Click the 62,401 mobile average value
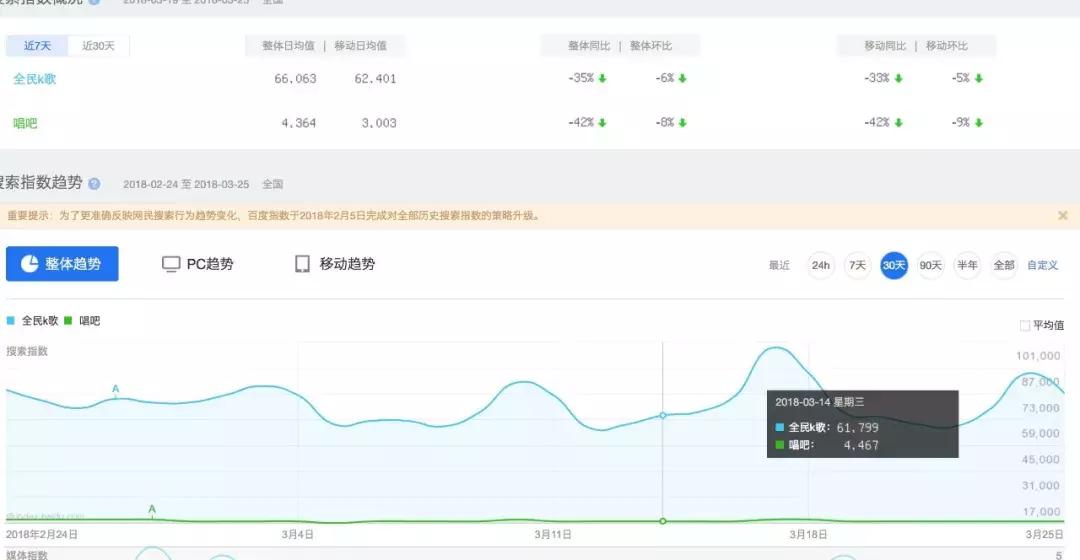The image size is (1080, 560). point(375,79)
